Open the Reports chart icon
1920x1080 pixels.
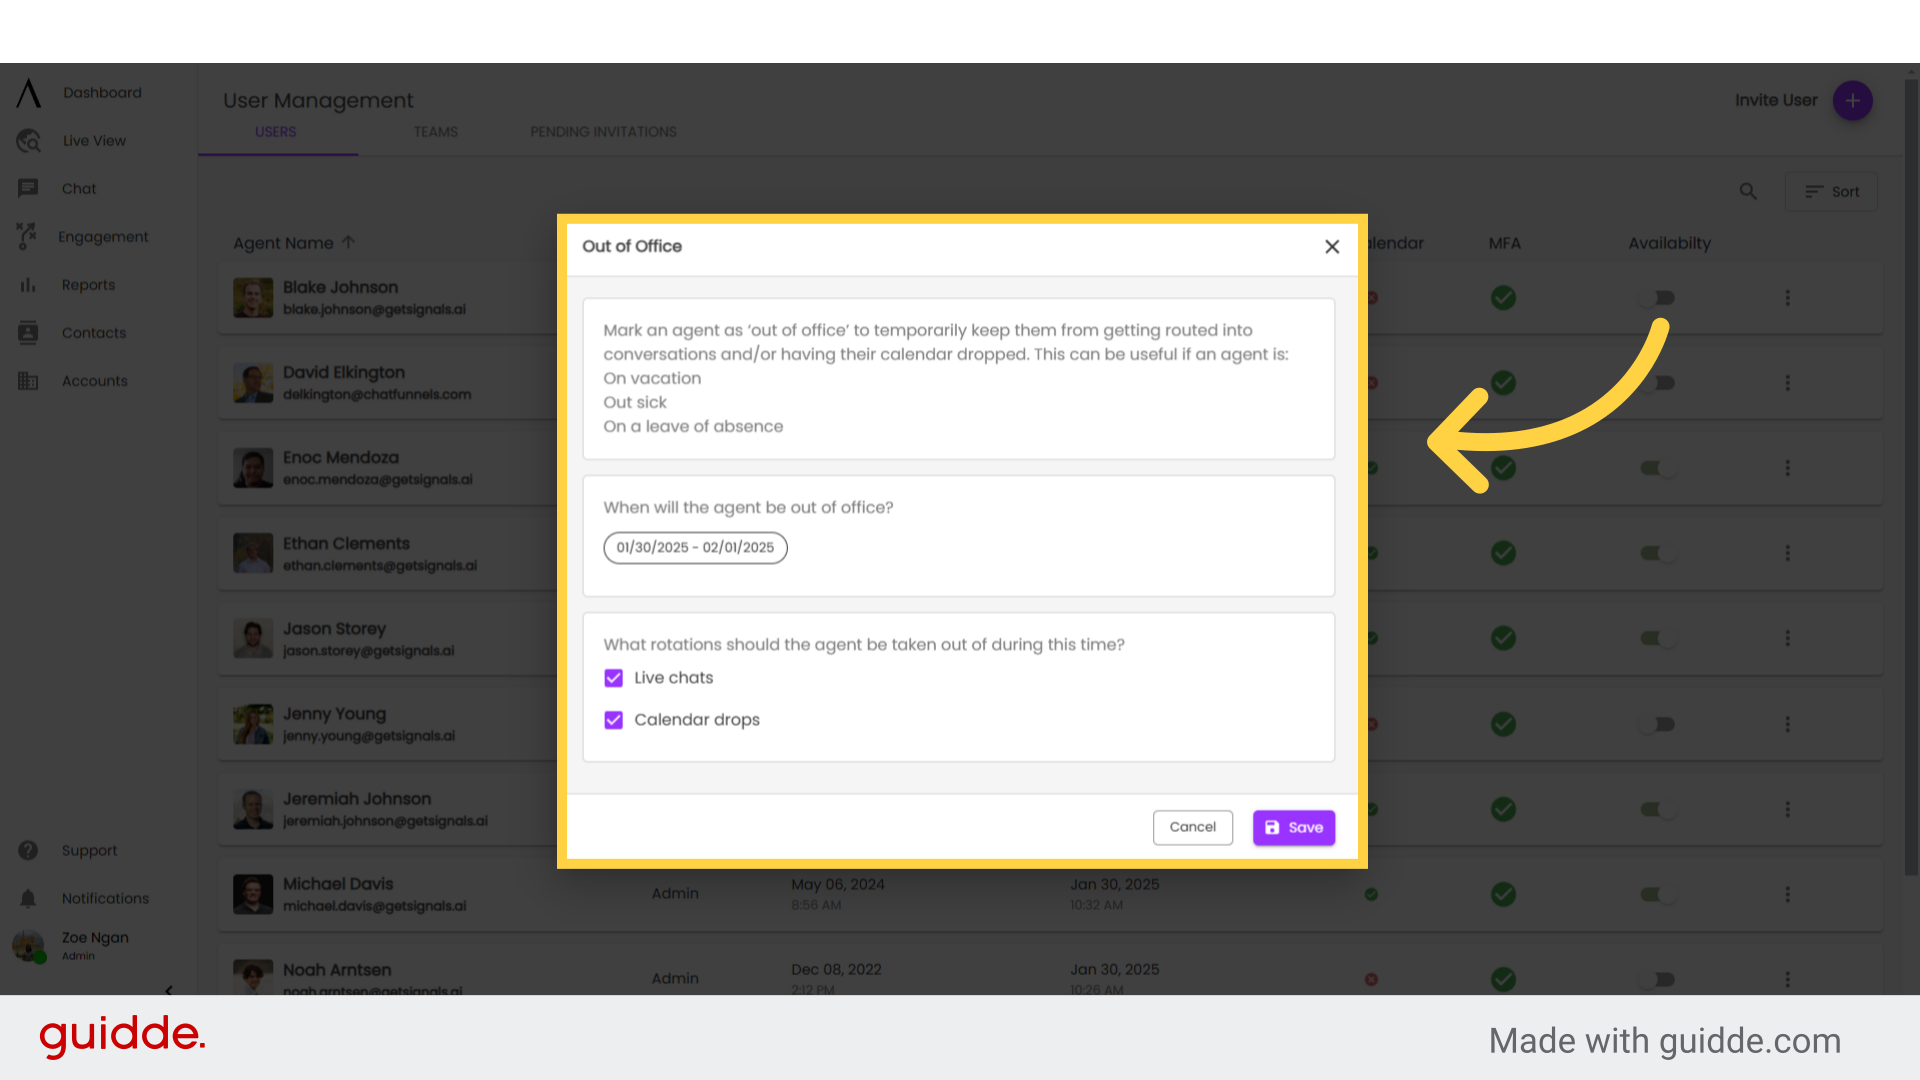pyautogui.click(x=28, y=285)
